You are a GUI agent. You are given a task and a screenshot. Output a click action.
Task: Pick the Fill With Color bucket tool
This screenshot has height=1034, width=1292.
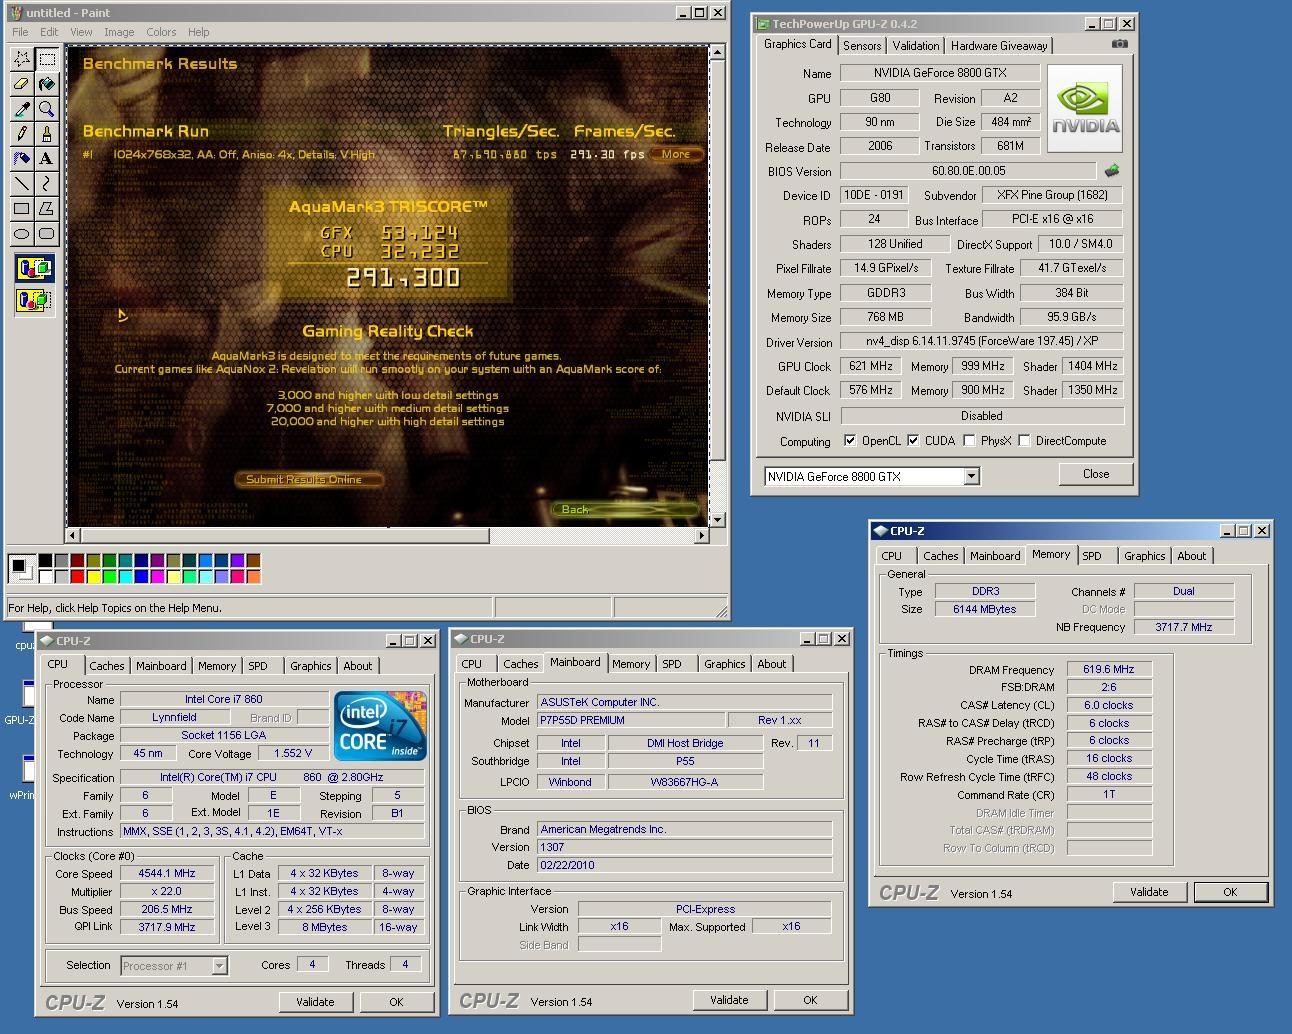pyautogui.click(x=46, y=84)
